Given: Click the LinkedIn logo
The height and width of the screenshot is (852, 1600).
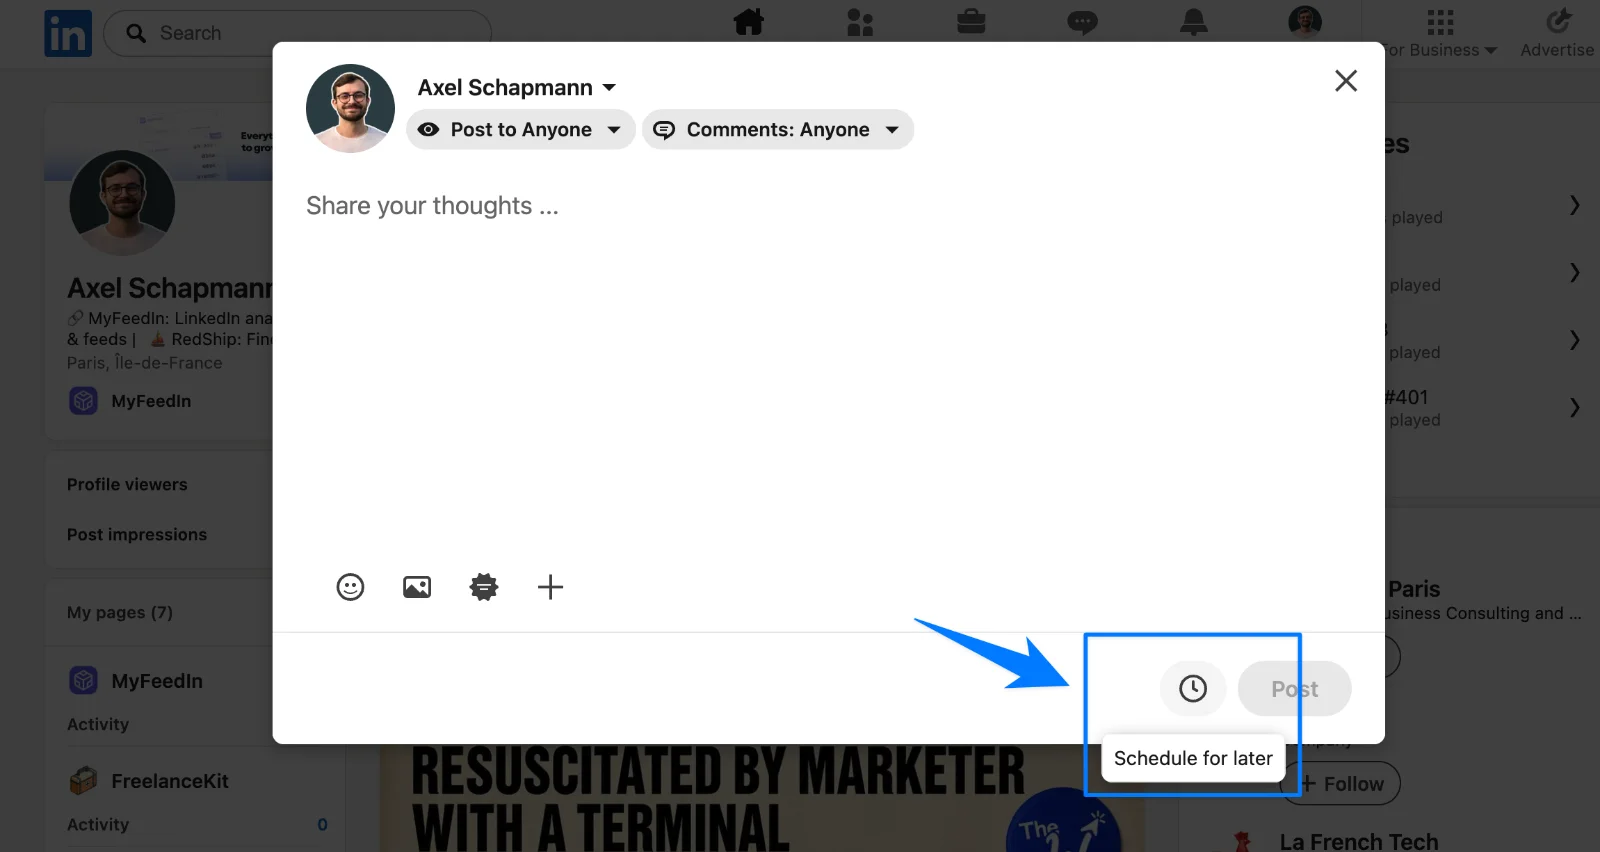Looking at the screenshot, I should pyautogui.click(x=68, y=34).
